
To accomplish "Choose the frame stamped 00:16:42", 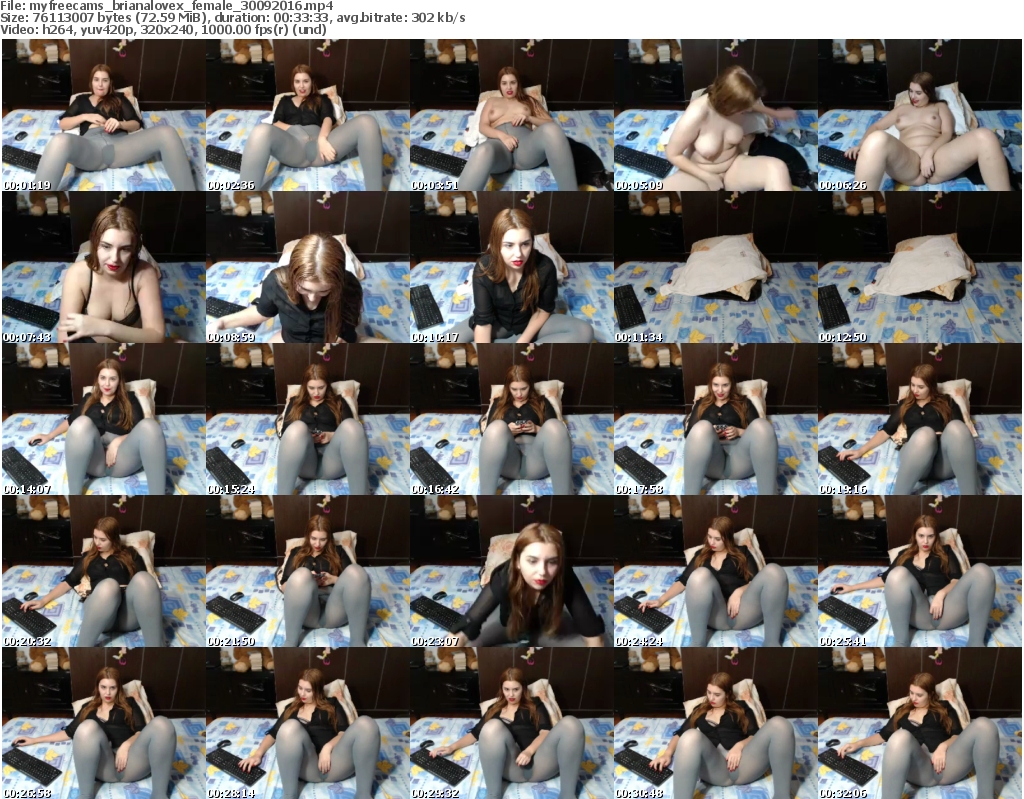I will (511, 419).
